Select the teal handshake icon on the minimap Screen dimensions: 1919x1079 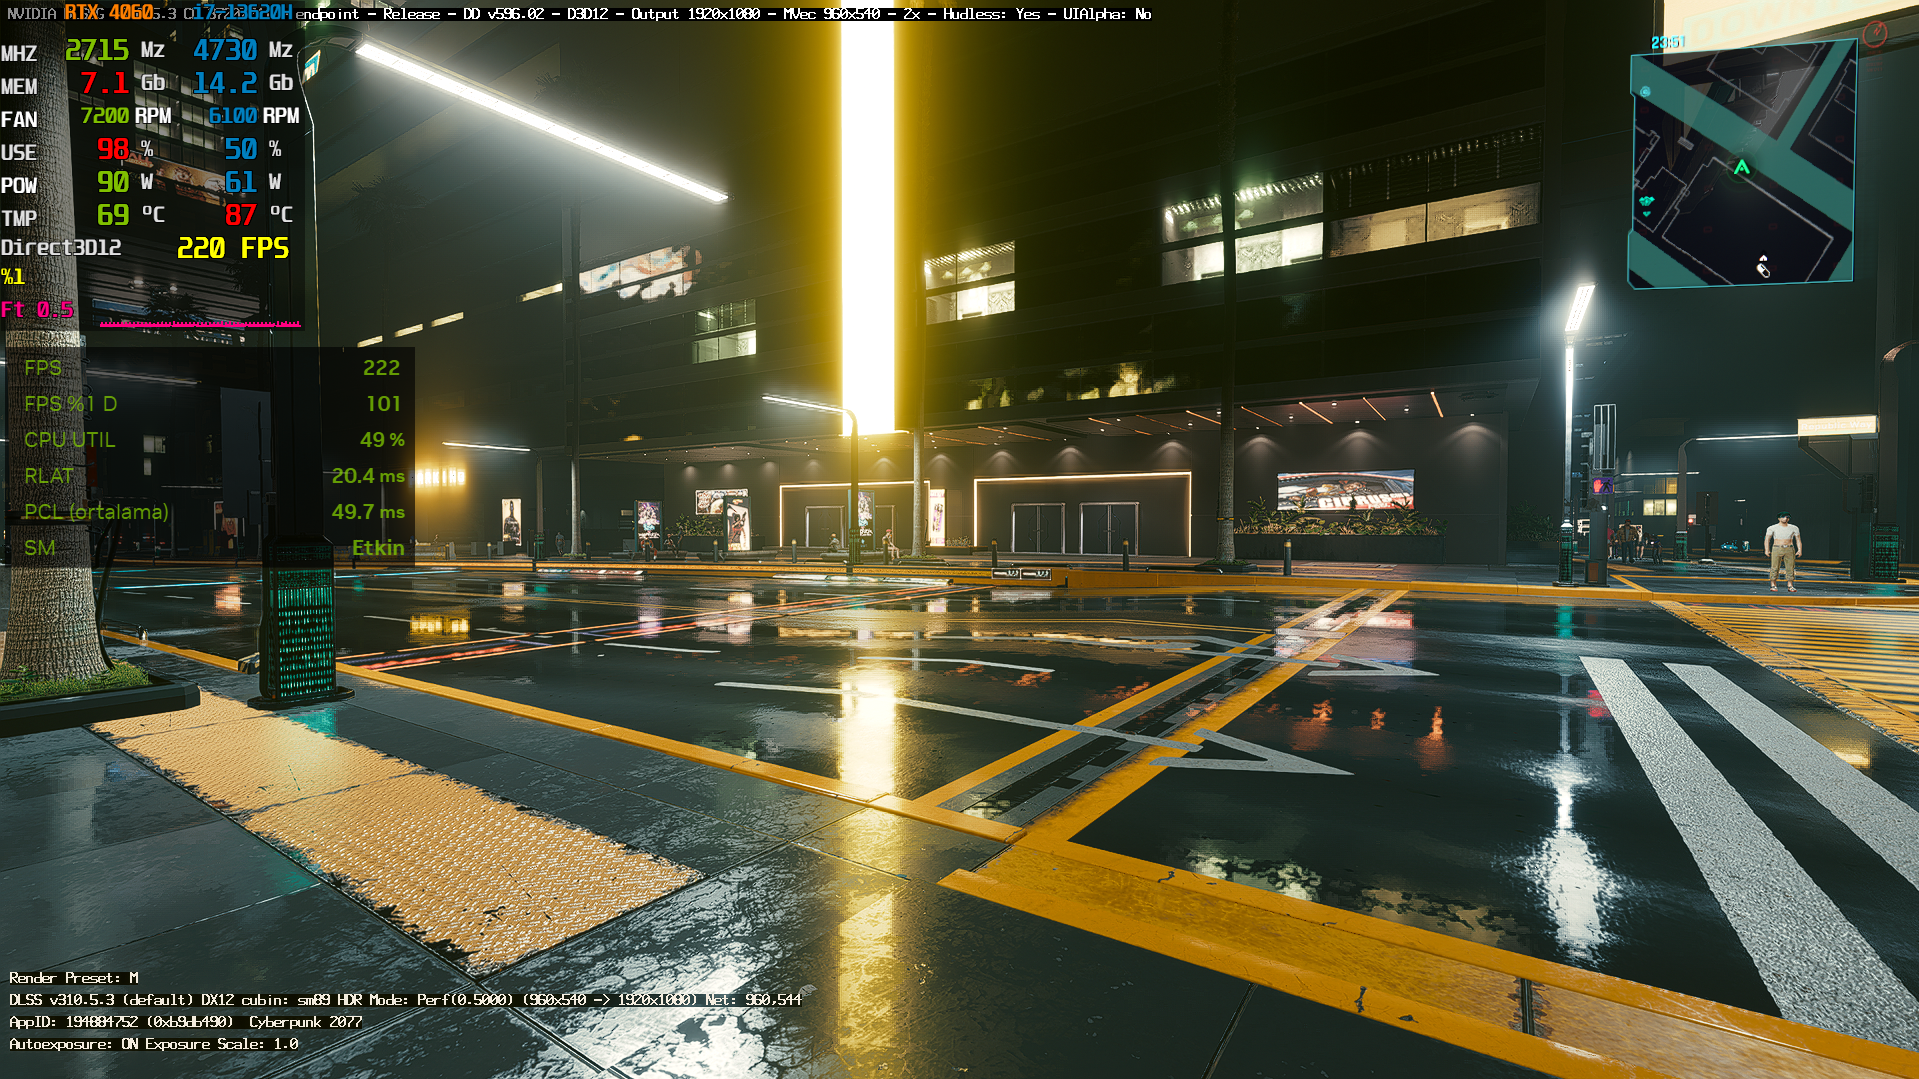click(1646, 201)
